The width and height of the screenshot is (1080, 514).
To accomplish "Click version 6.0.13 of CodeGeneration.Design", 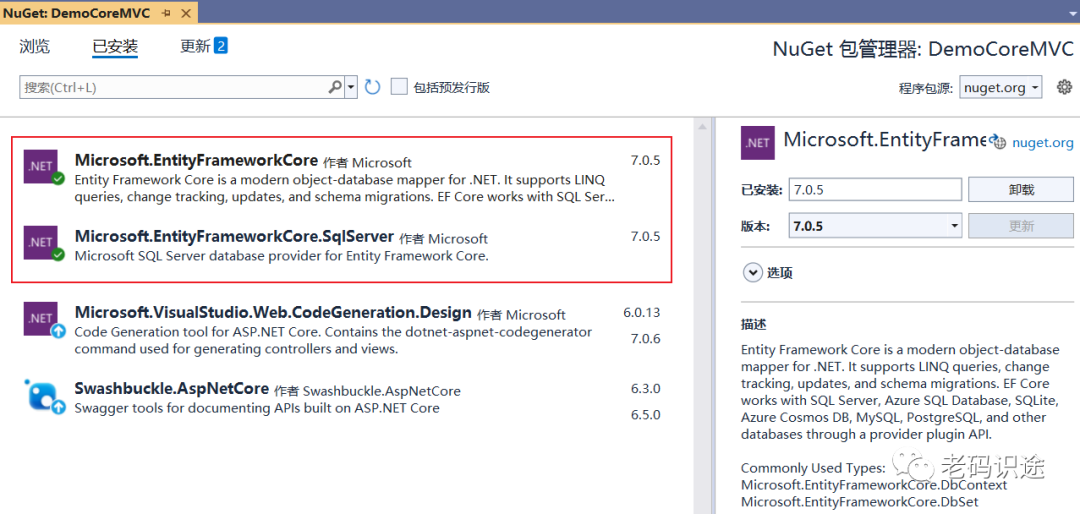I will click(x=642, y=313).
